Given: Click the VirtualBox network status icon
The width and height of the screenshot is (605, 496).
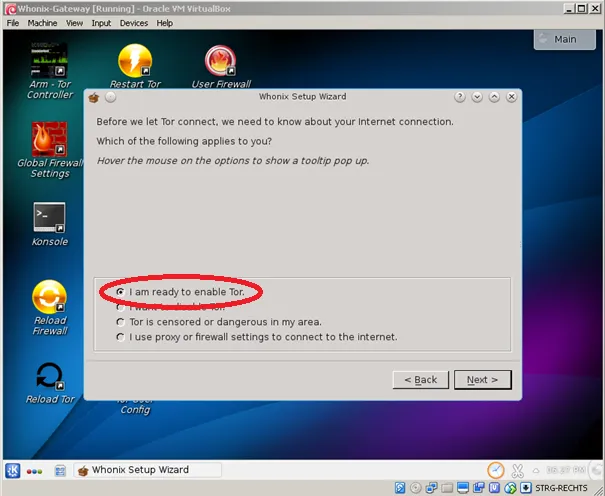Looking at the screenshot, I should pyautogui.click(x=431, y=488).
